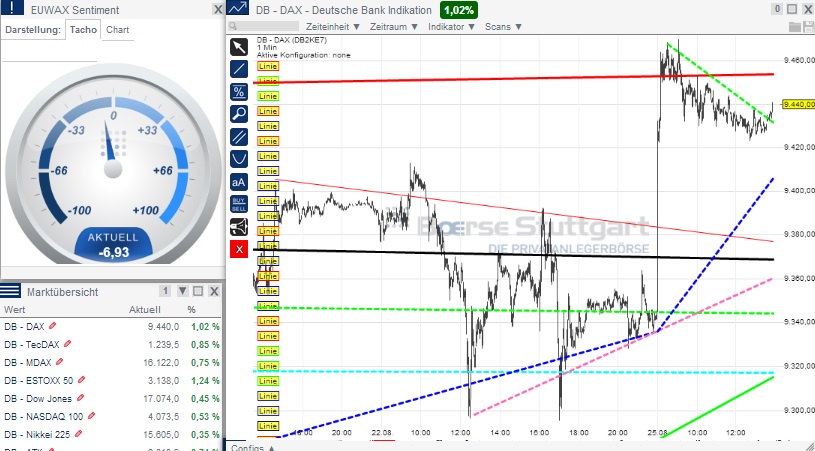Viewport: 815px width, 451px height.
Task: Click the yellow 9.440,00 price marker on axis
Action: point(798,104)
